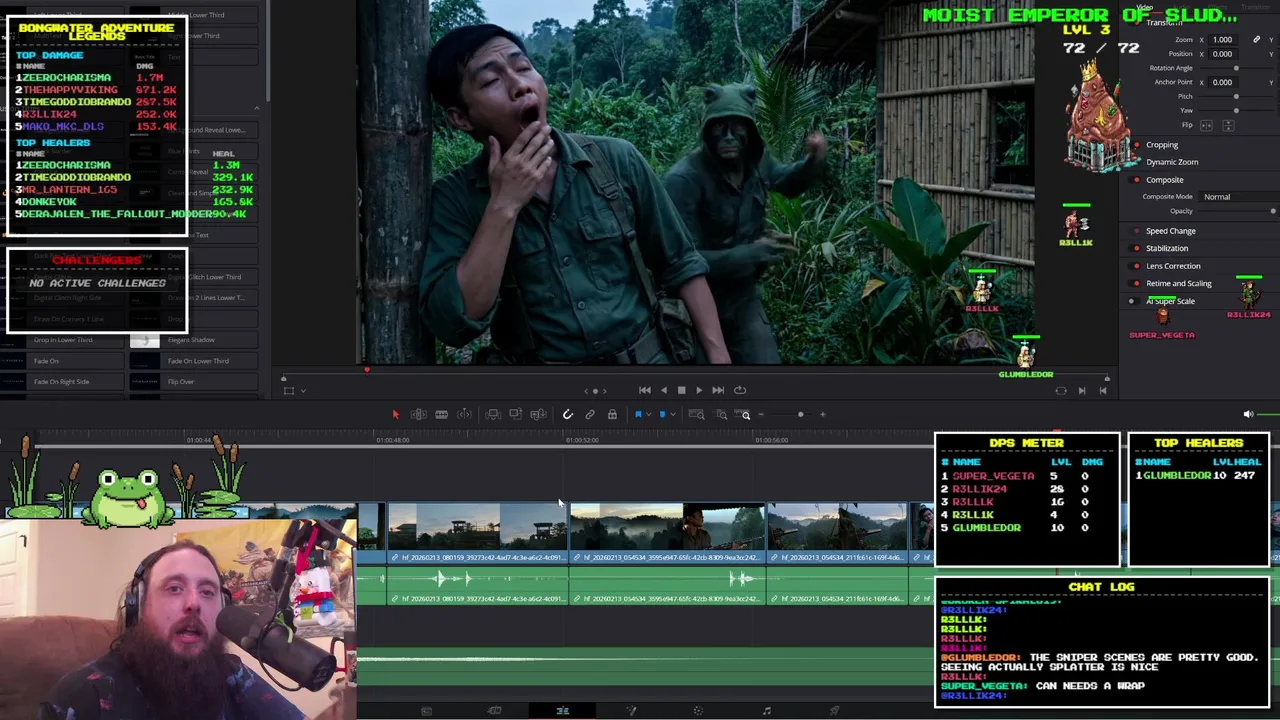Open the viewer overlay mode dropdown arrow
Viewport: 1280px width, 720px height.
[x=303, y=391]
